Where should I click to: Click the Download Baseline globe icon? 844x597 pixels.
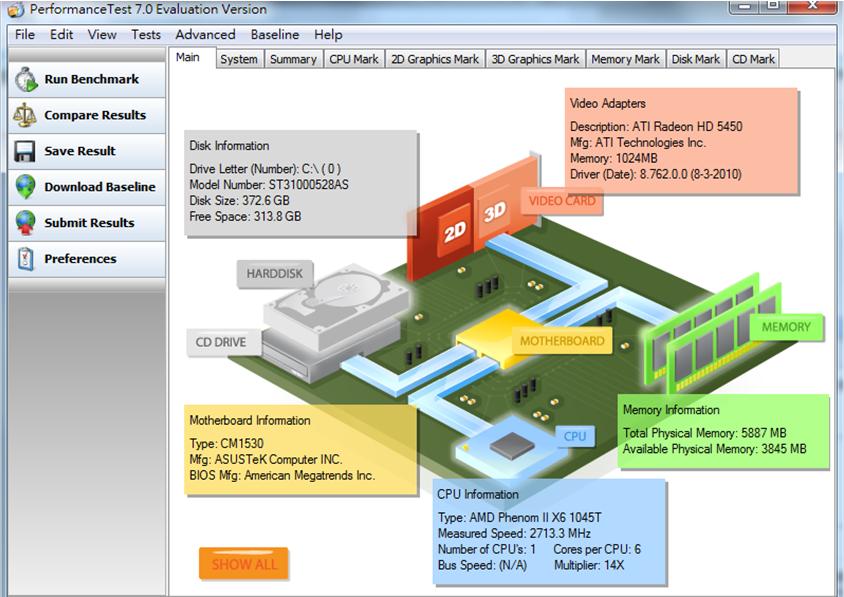[x=25, y=187]
